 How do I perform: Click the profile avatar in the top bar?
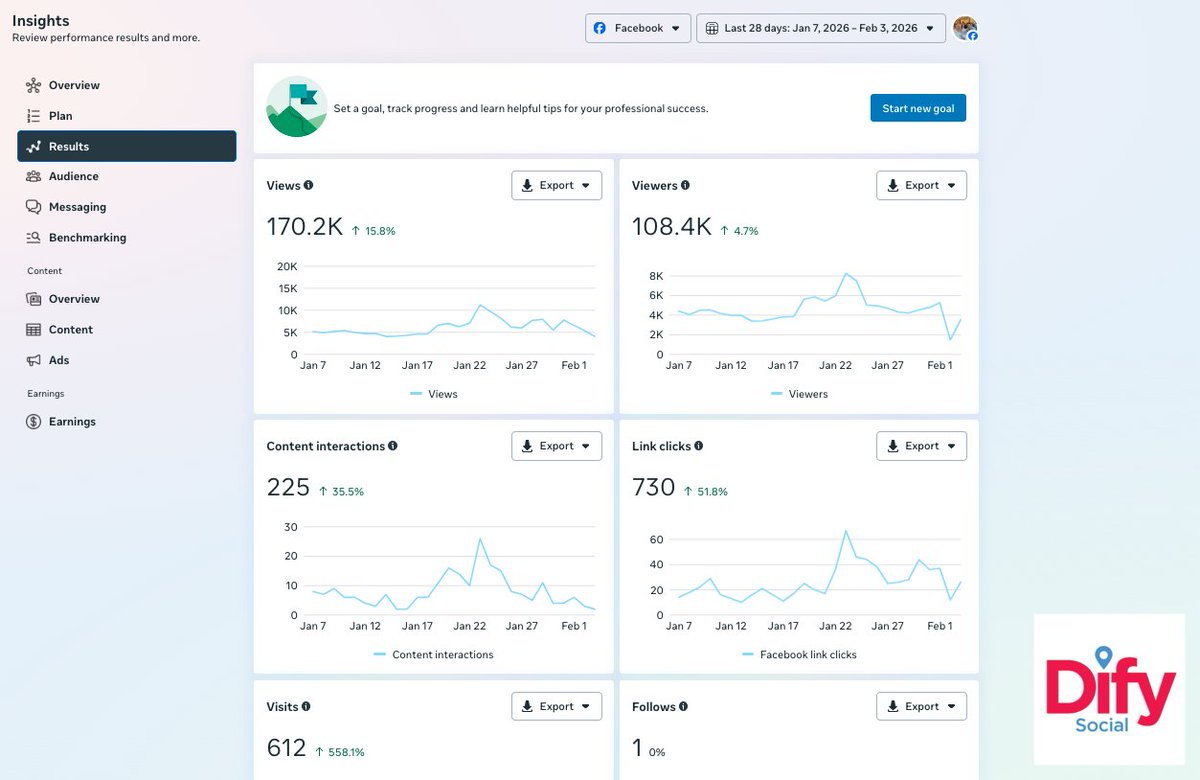pos(963,28)
